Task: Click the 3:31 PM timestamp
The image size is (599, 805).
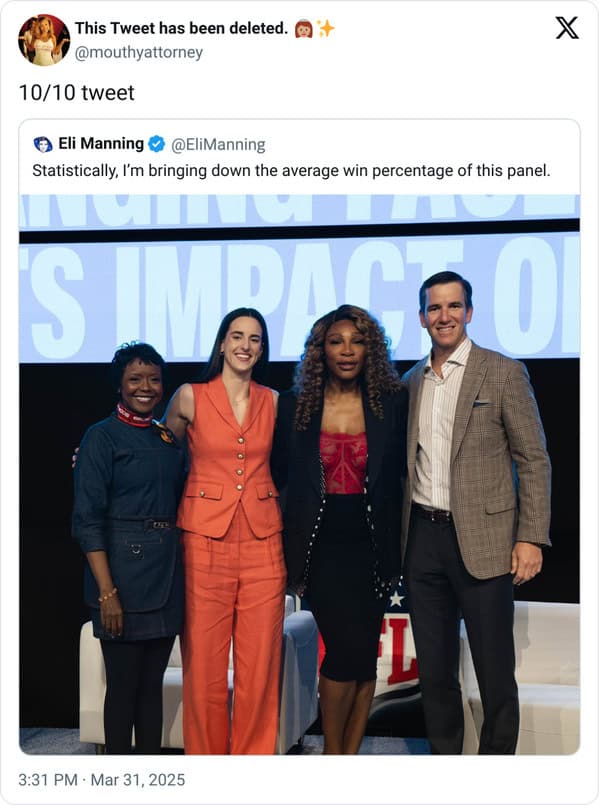Action: (x=48, y=780)
